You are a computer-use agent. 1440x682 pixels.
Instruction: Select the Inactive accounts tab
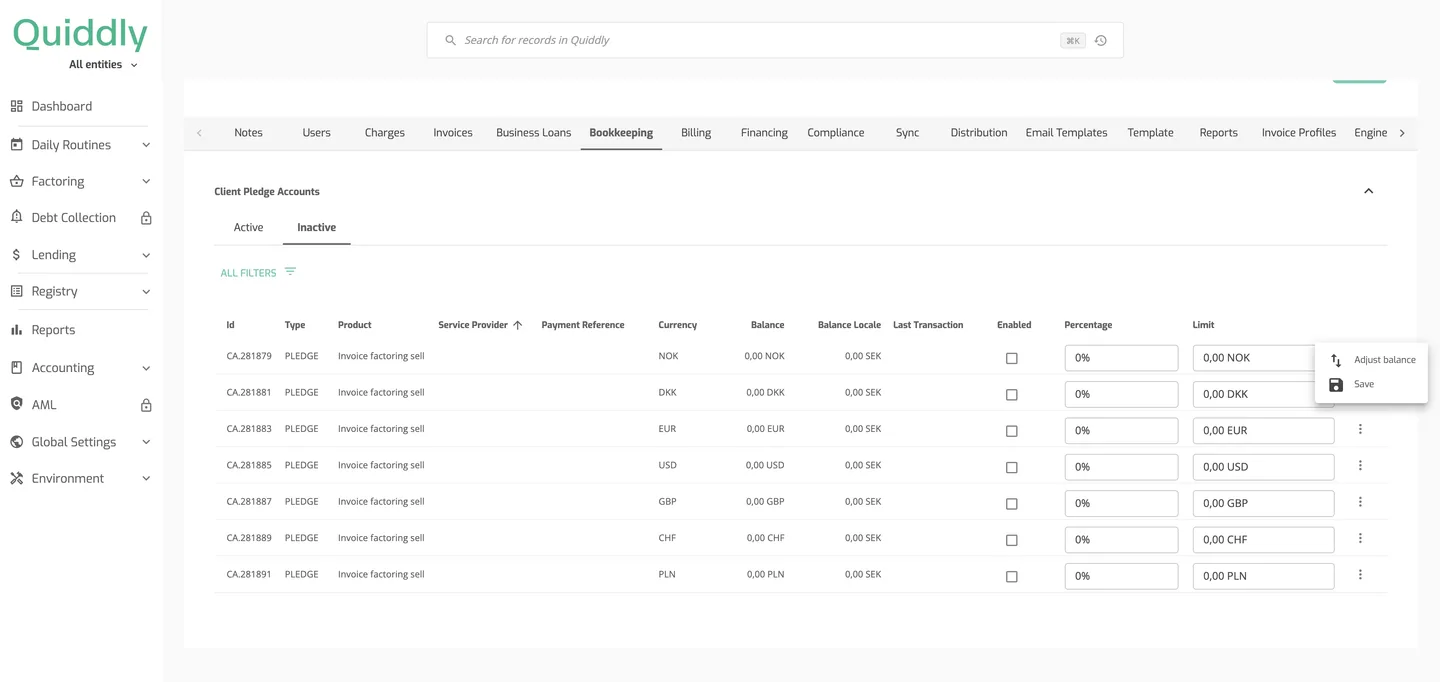[316, 227]
